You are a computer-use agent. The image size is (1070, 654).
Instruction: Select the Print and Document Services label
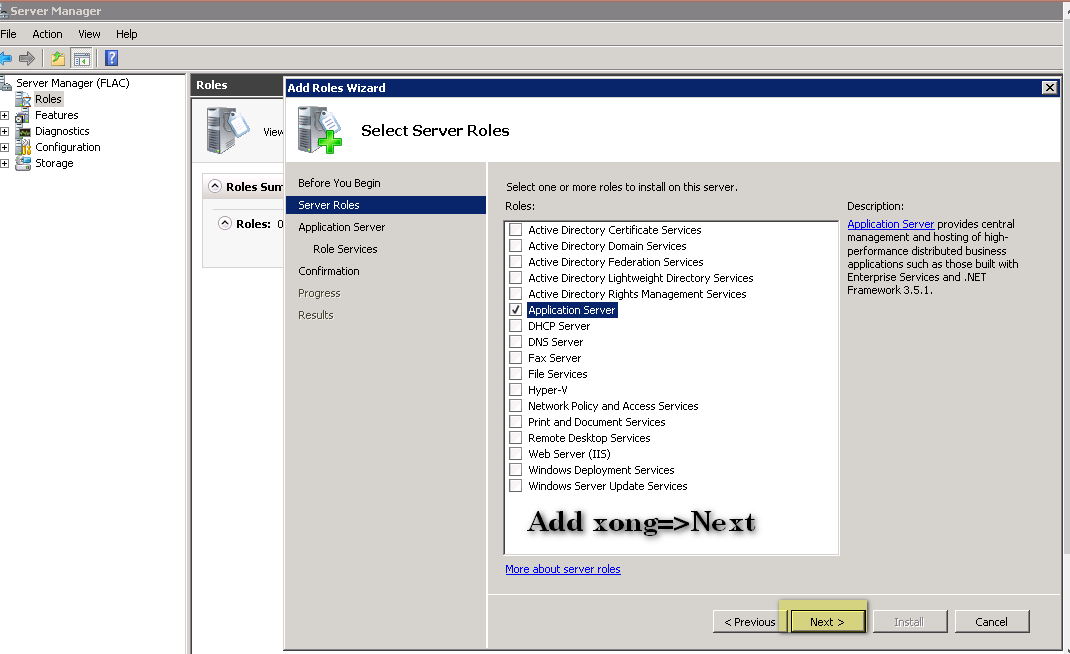(x=596, y=422)
